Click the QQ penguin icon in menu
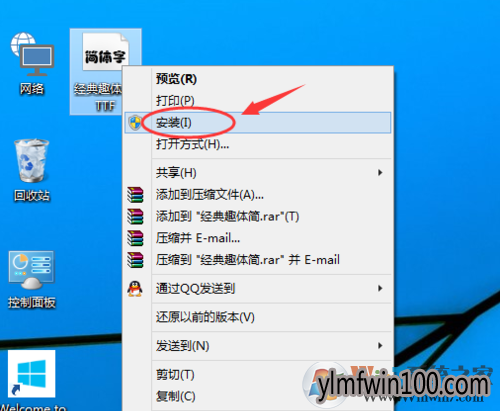This screenshot has height=411, width=500. [135, 289]
